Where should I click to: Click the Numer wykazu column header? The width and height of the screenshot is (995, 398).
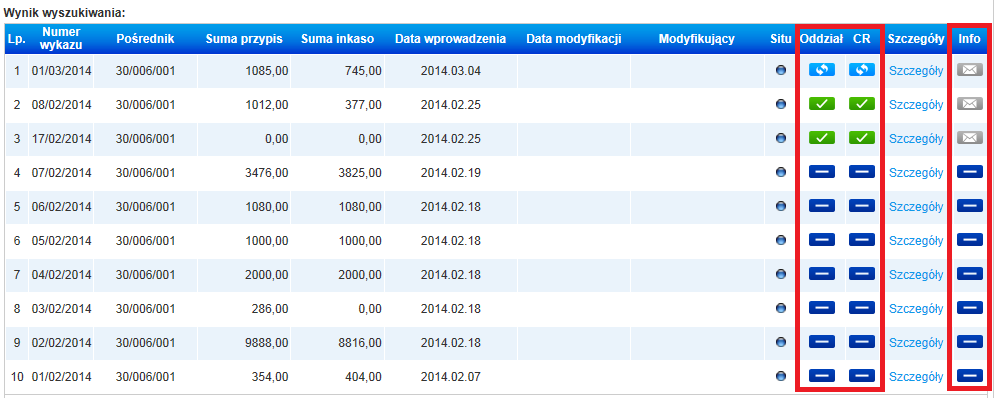coord(62,39)
